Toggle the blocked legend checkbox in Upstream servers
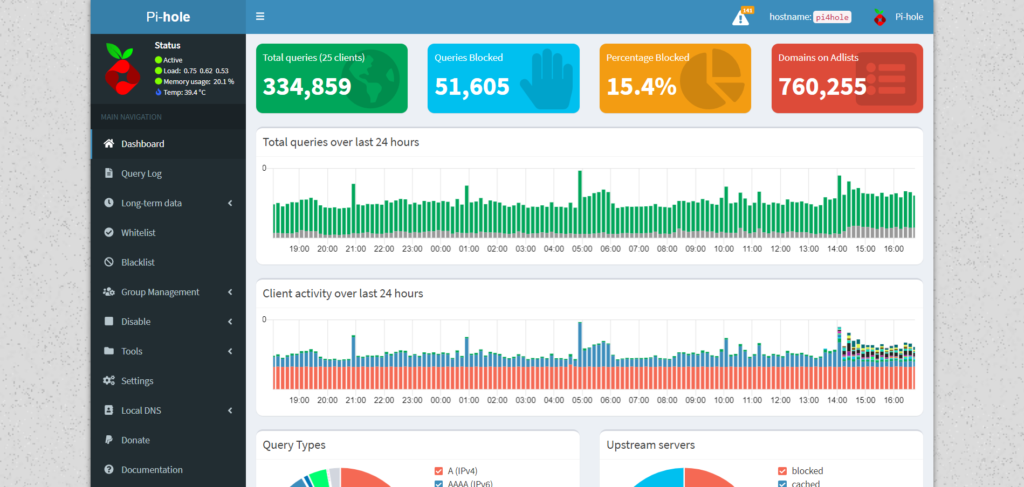1024x487 pixels. click(782, 471)
